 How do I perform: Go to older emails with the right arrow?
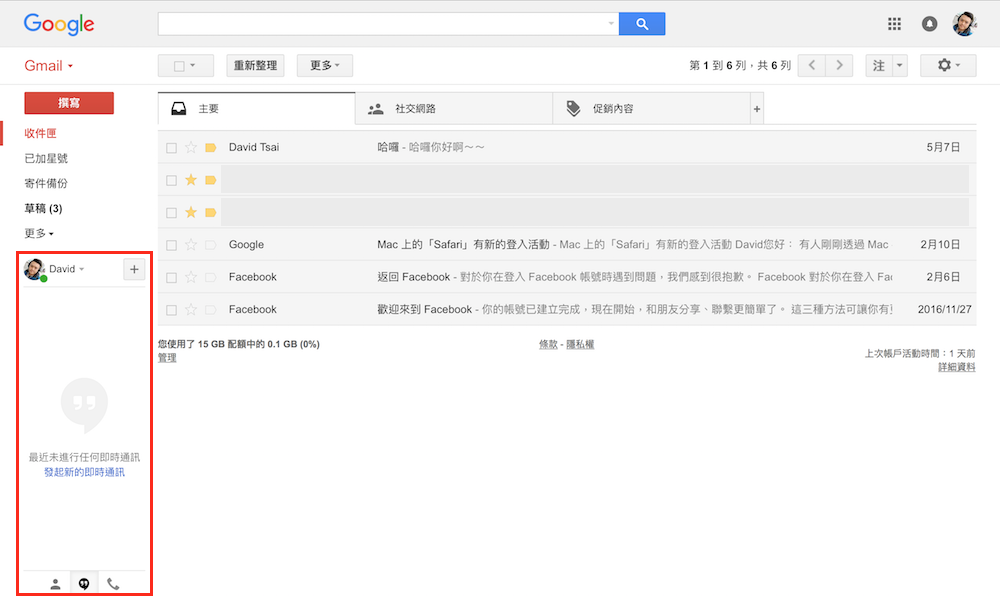pyautogui.click(x=838, y=64)
